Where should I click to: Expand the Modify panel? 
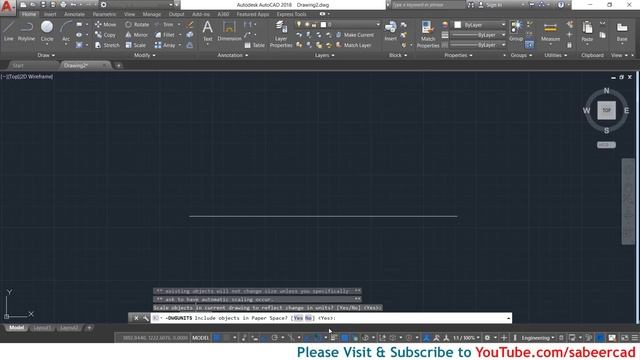coord(144,55)
